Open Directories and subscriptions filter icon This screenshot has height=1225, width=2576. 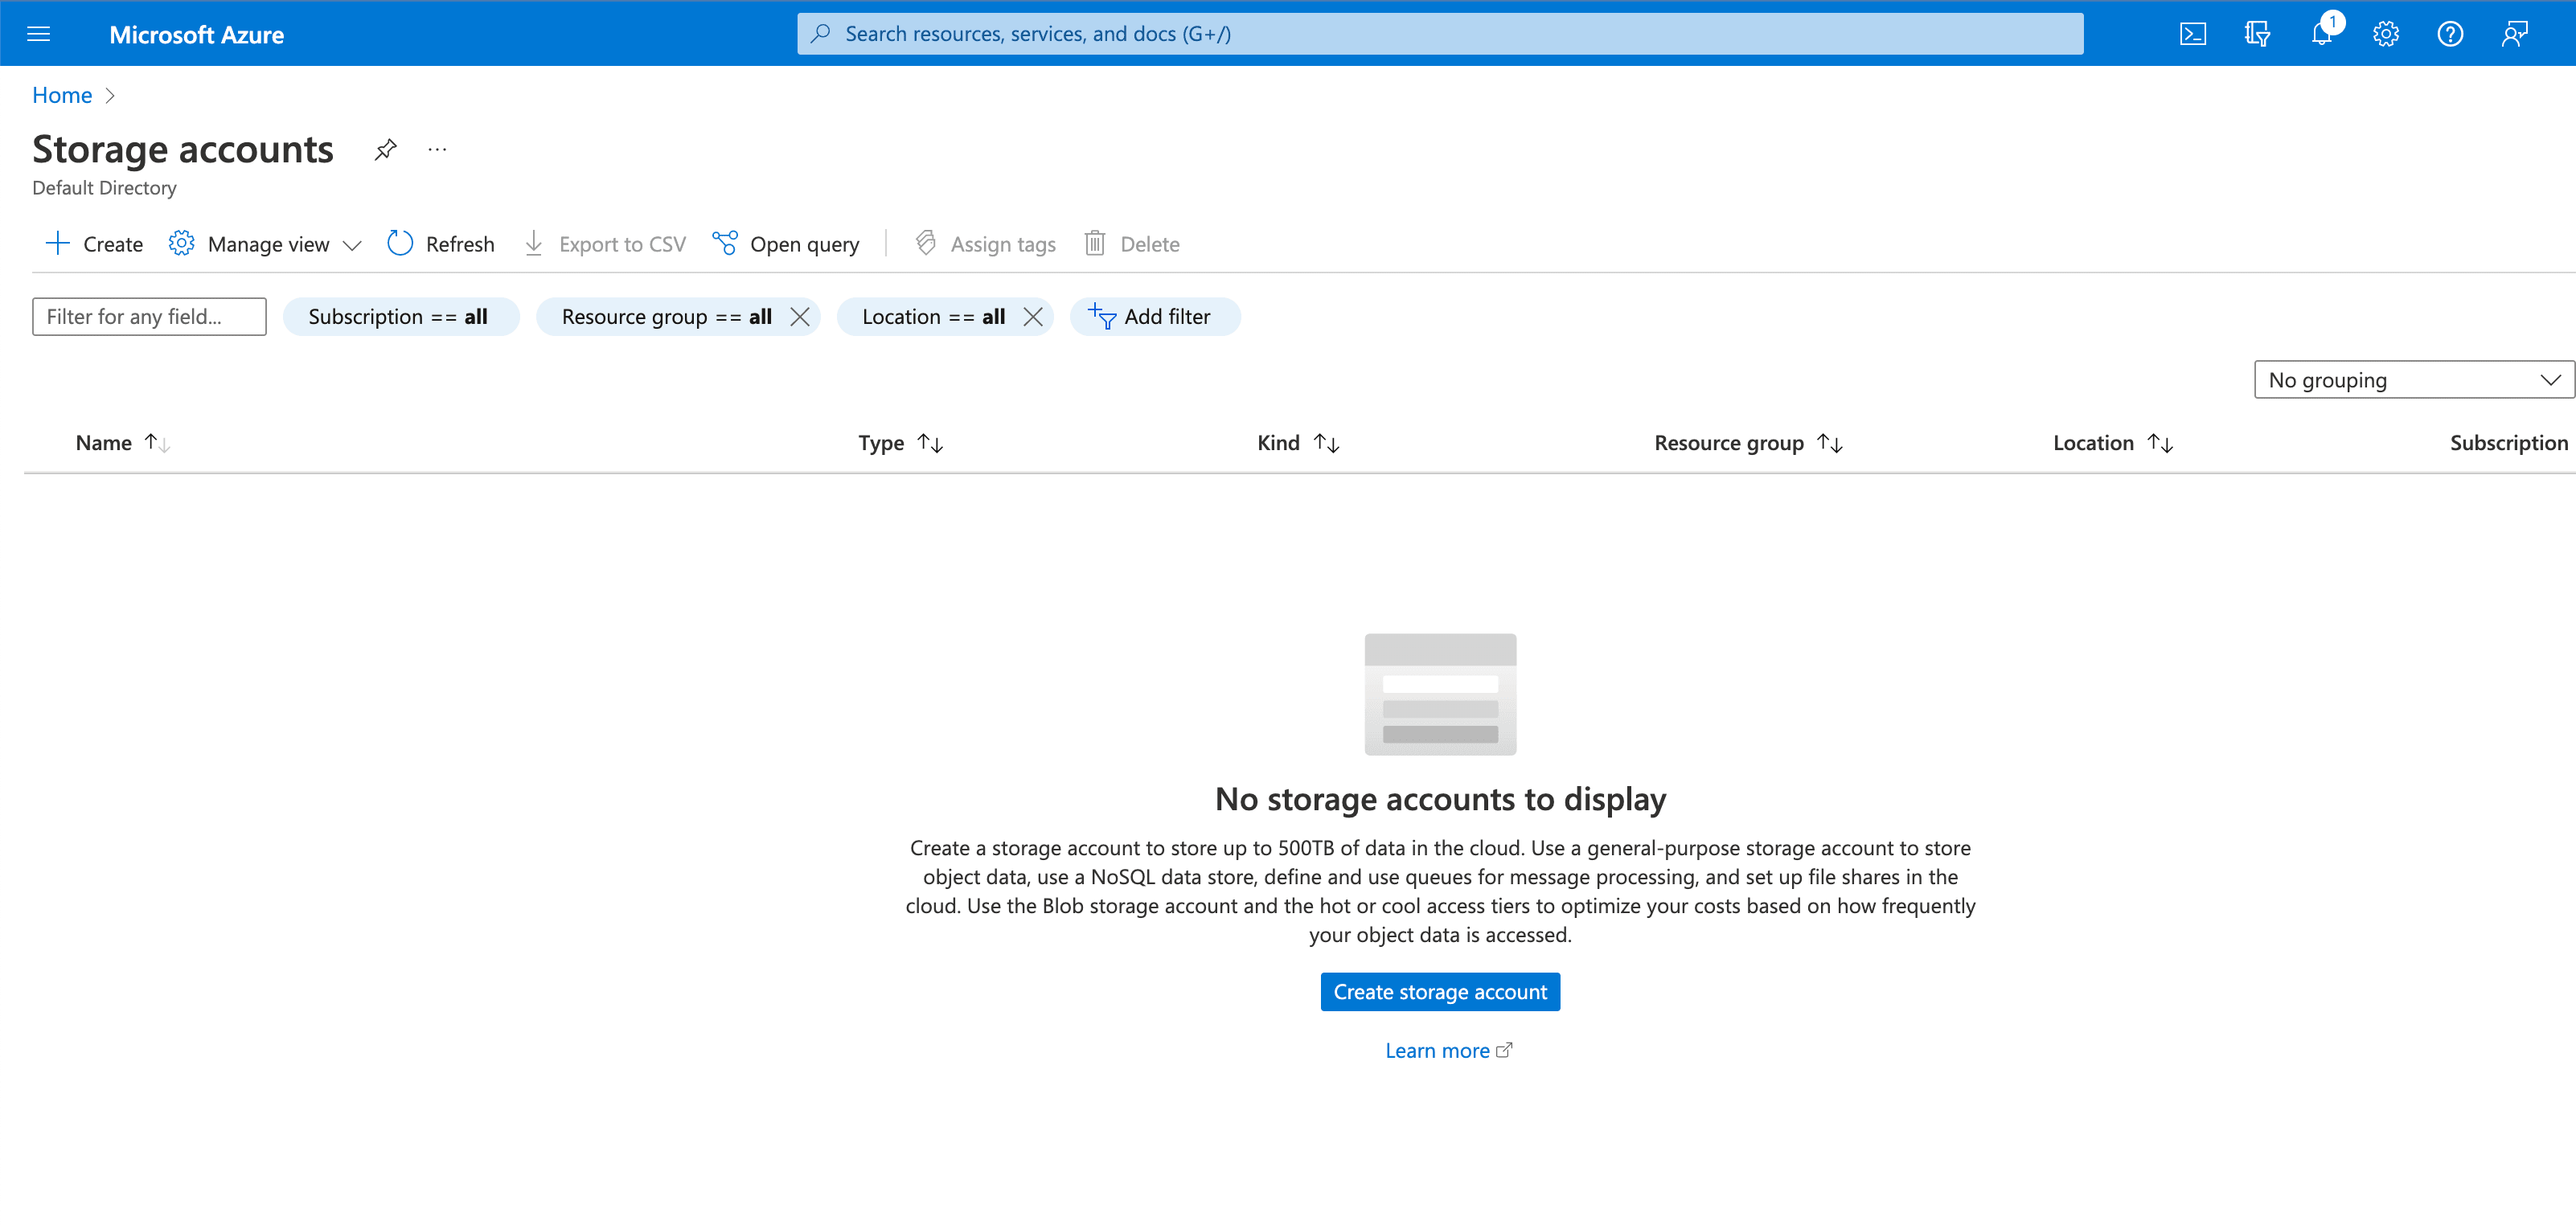2256,34
